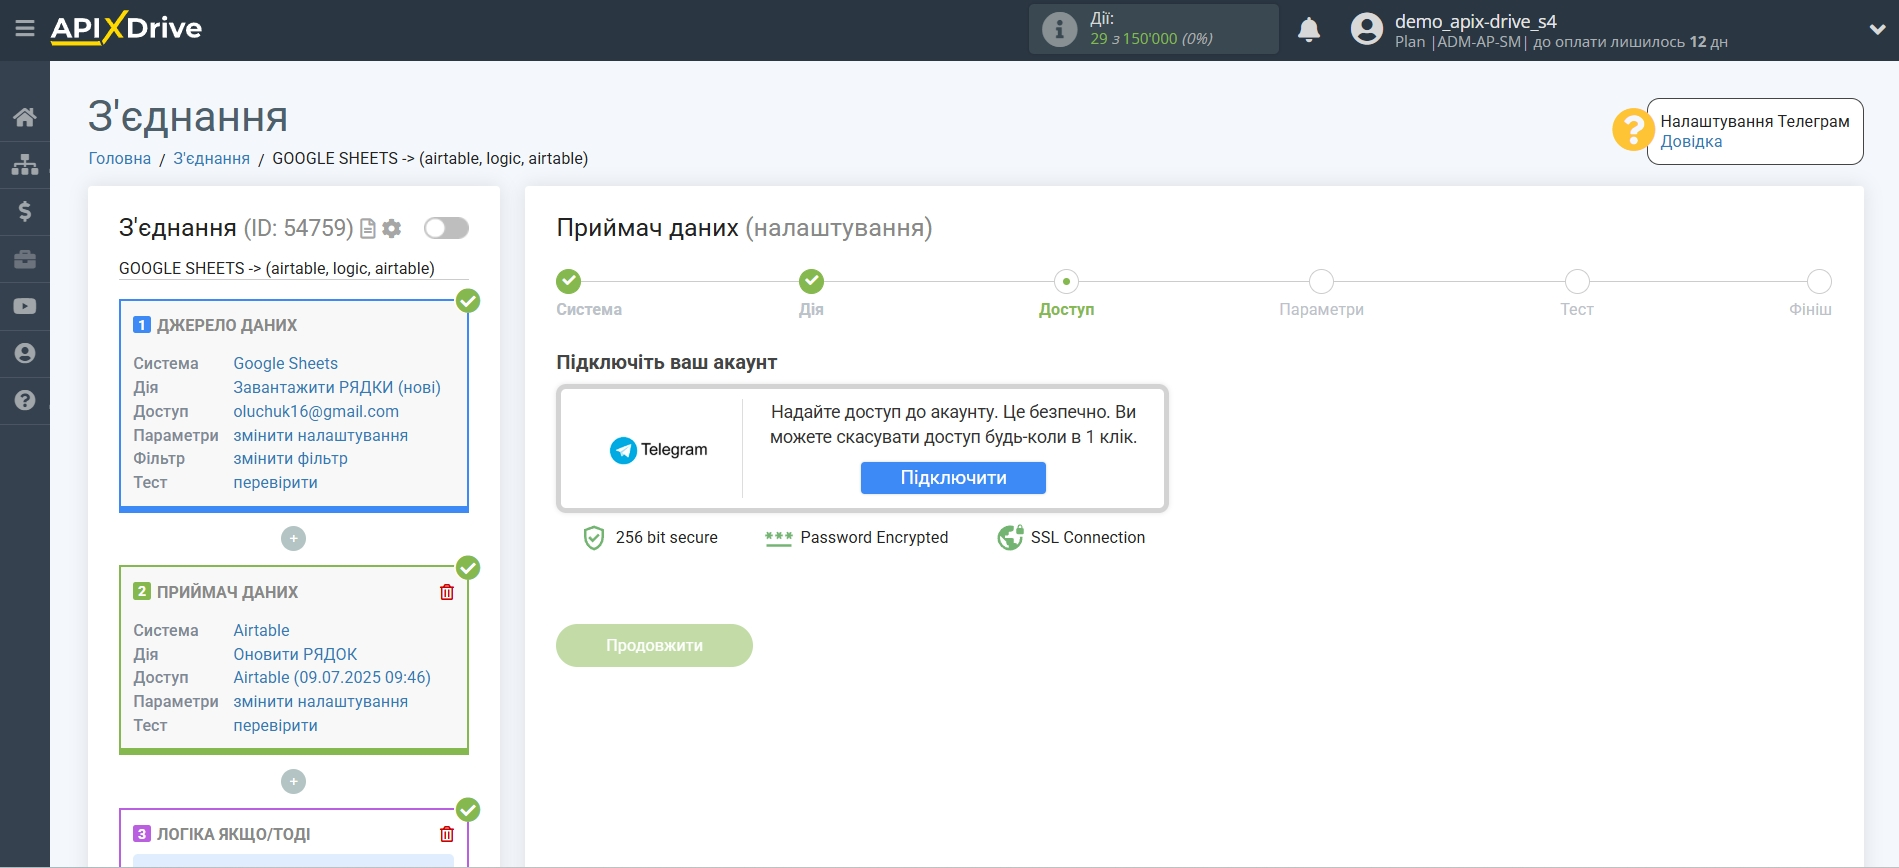Image resolution: width=1899 pixels, height=868 pixels.
Task: Open the Airtable system link
Action: 262,631
